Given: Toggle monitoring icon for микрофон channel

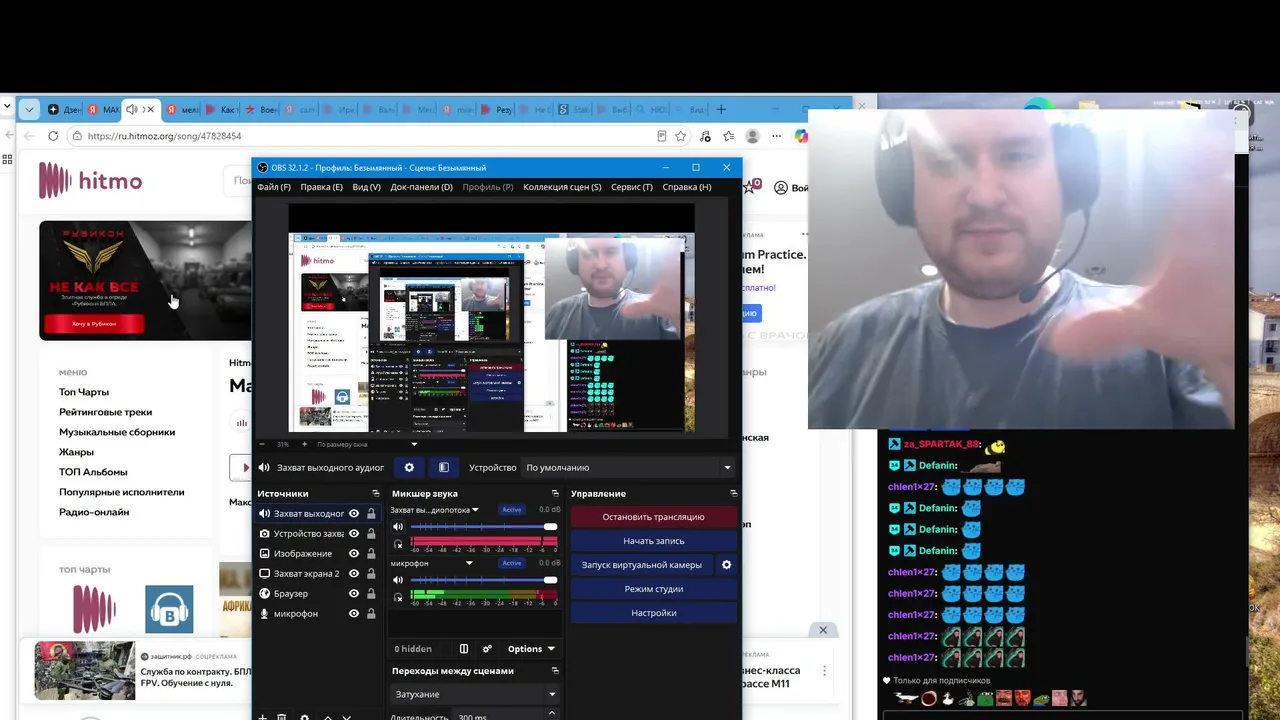Looking at the screenshot, I should tap(398, 598).
